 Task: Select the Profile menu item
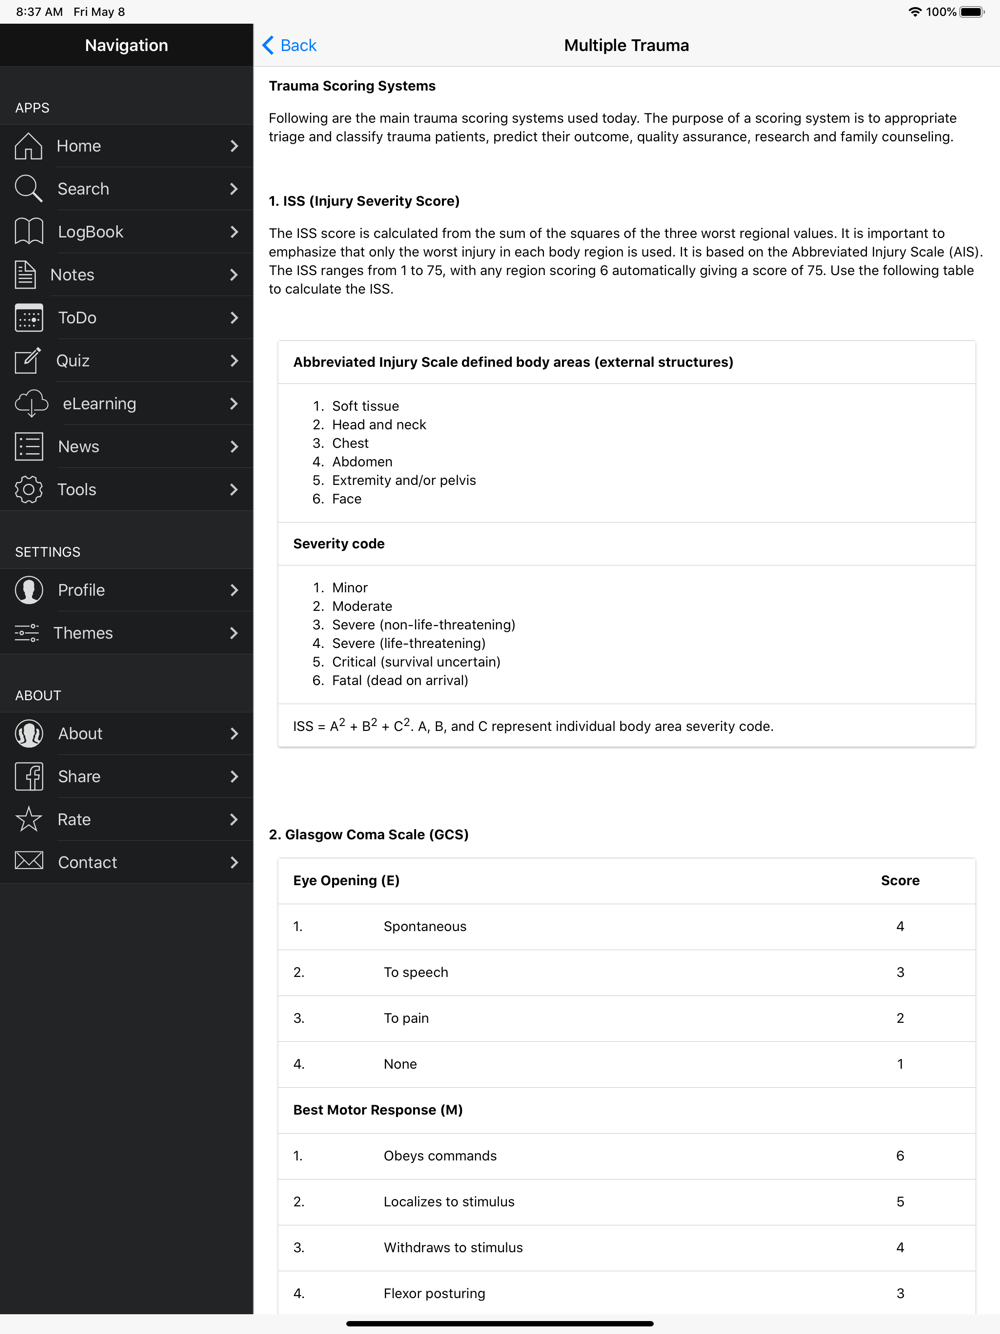126,590
